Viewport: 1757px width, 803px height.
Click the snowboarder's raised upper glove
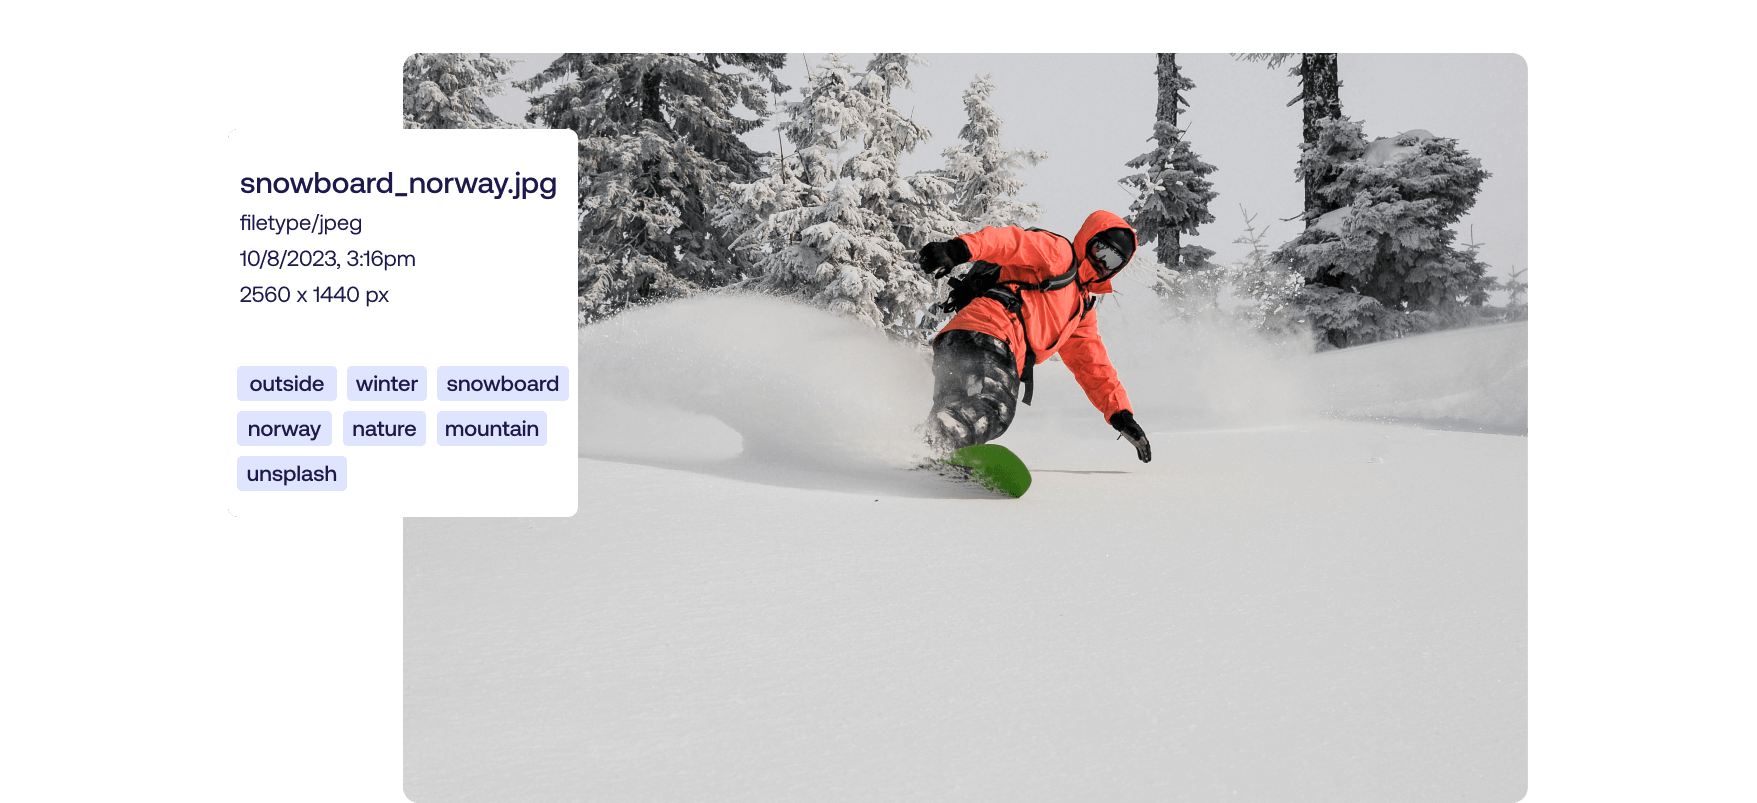[940, 257]
